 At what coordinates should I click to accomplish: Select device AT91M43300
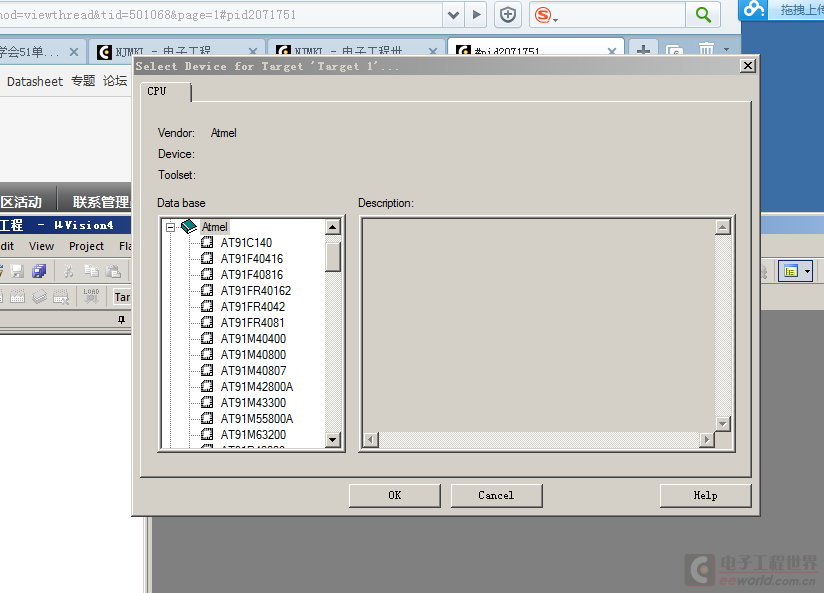(253, 403)
